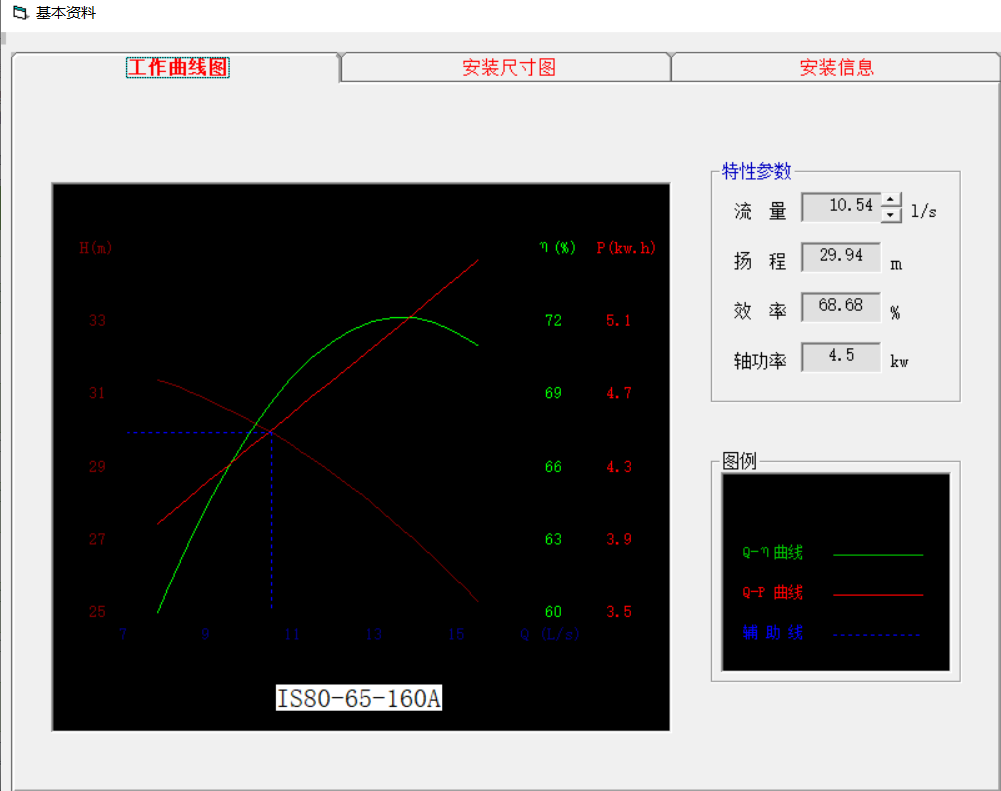Image resolution: width=1001 pixels, height=791 pixels.
Task: Click the 扬程 parameter label
Action: (760, 260)
